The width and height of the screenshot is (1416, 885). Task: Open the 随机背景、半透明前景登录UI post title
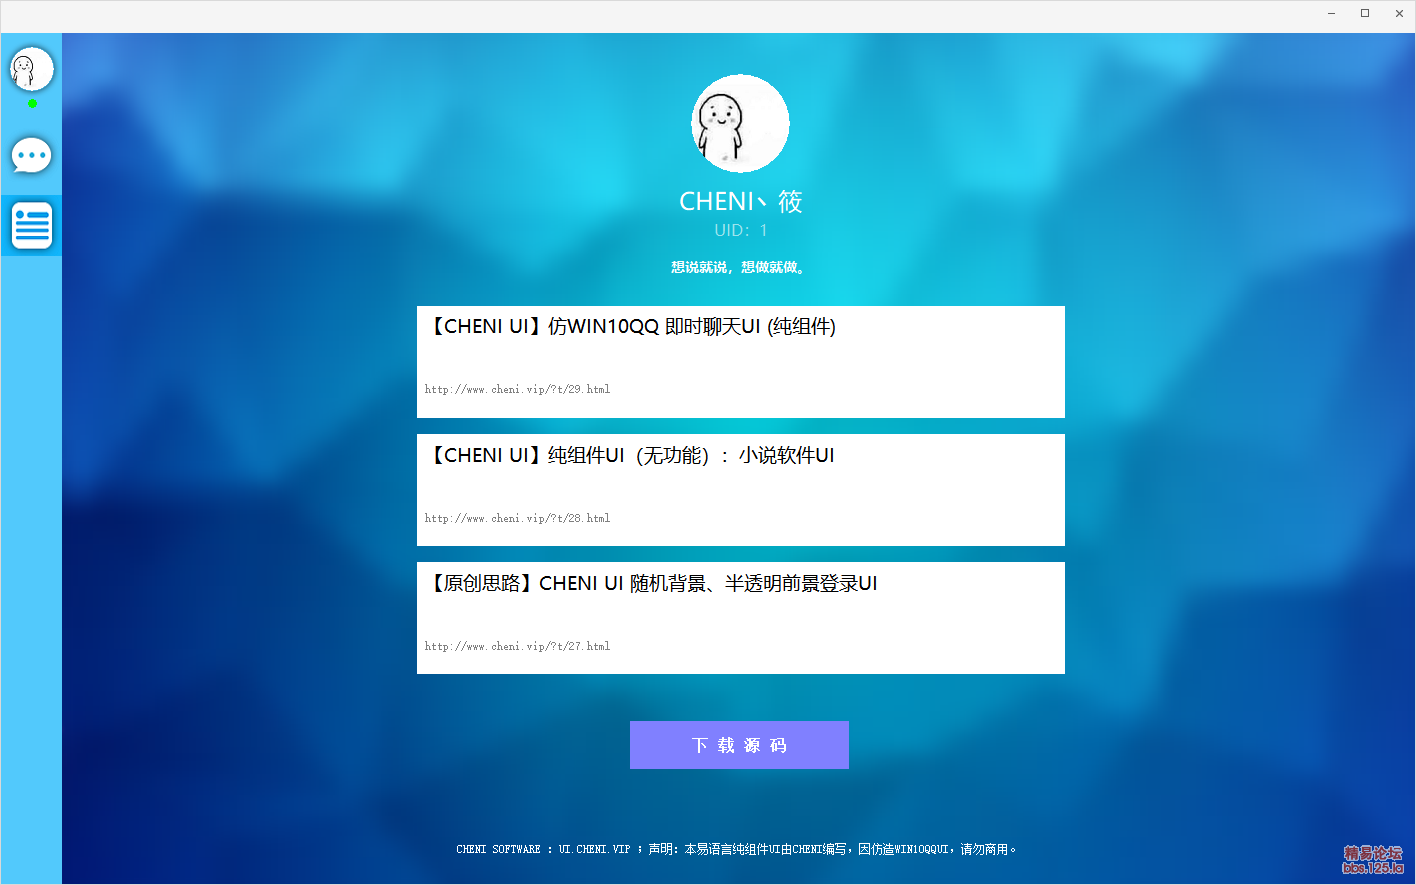click(651, 584)
